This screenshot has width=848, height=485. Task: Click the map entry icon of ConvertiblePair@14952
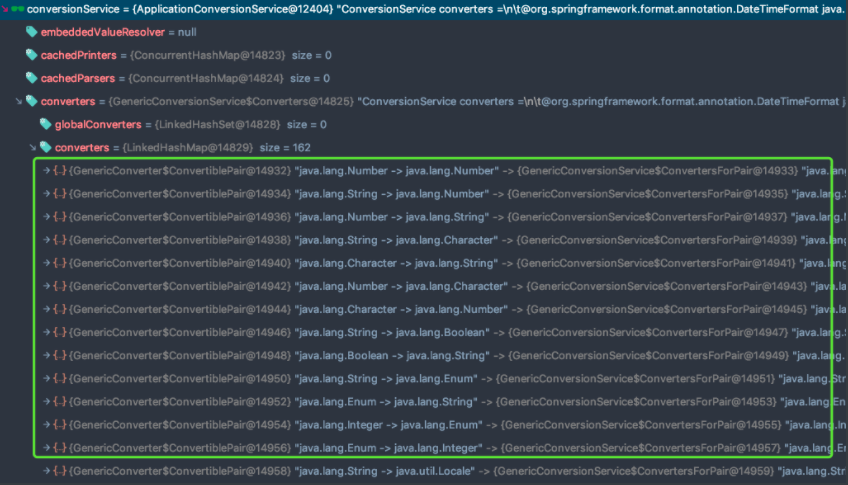[59, 402]
